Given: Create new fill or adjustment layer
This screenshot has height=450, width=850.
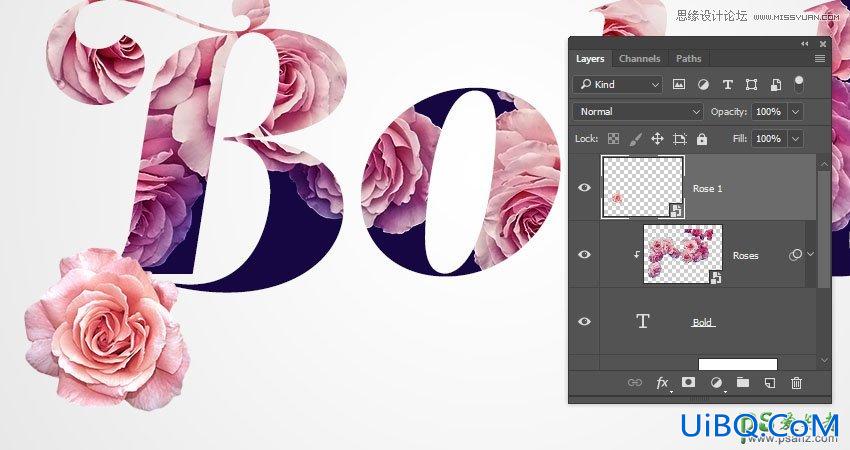Looking at the screenshot, I should 716,383.
